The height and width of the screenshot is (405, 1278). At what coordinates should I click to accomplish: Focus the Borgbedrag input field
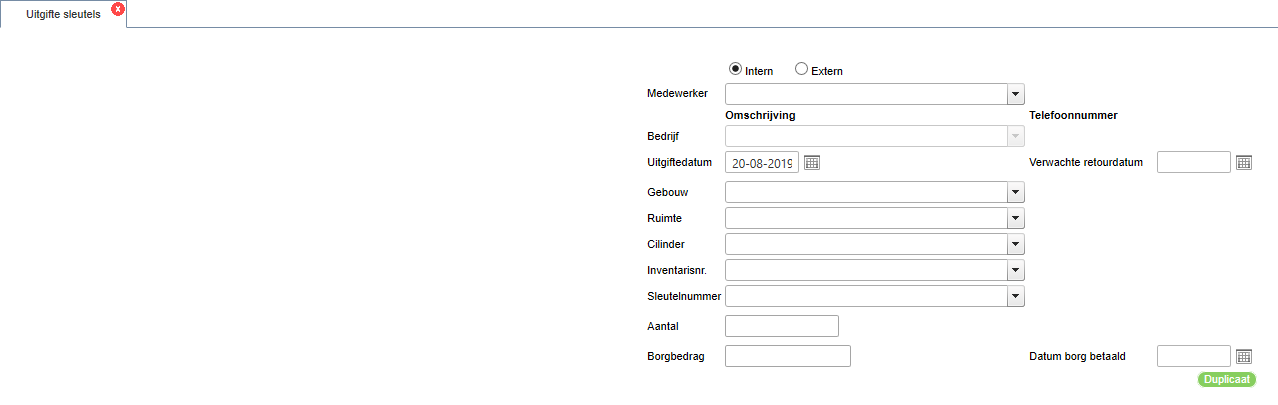tap(788, 356)
